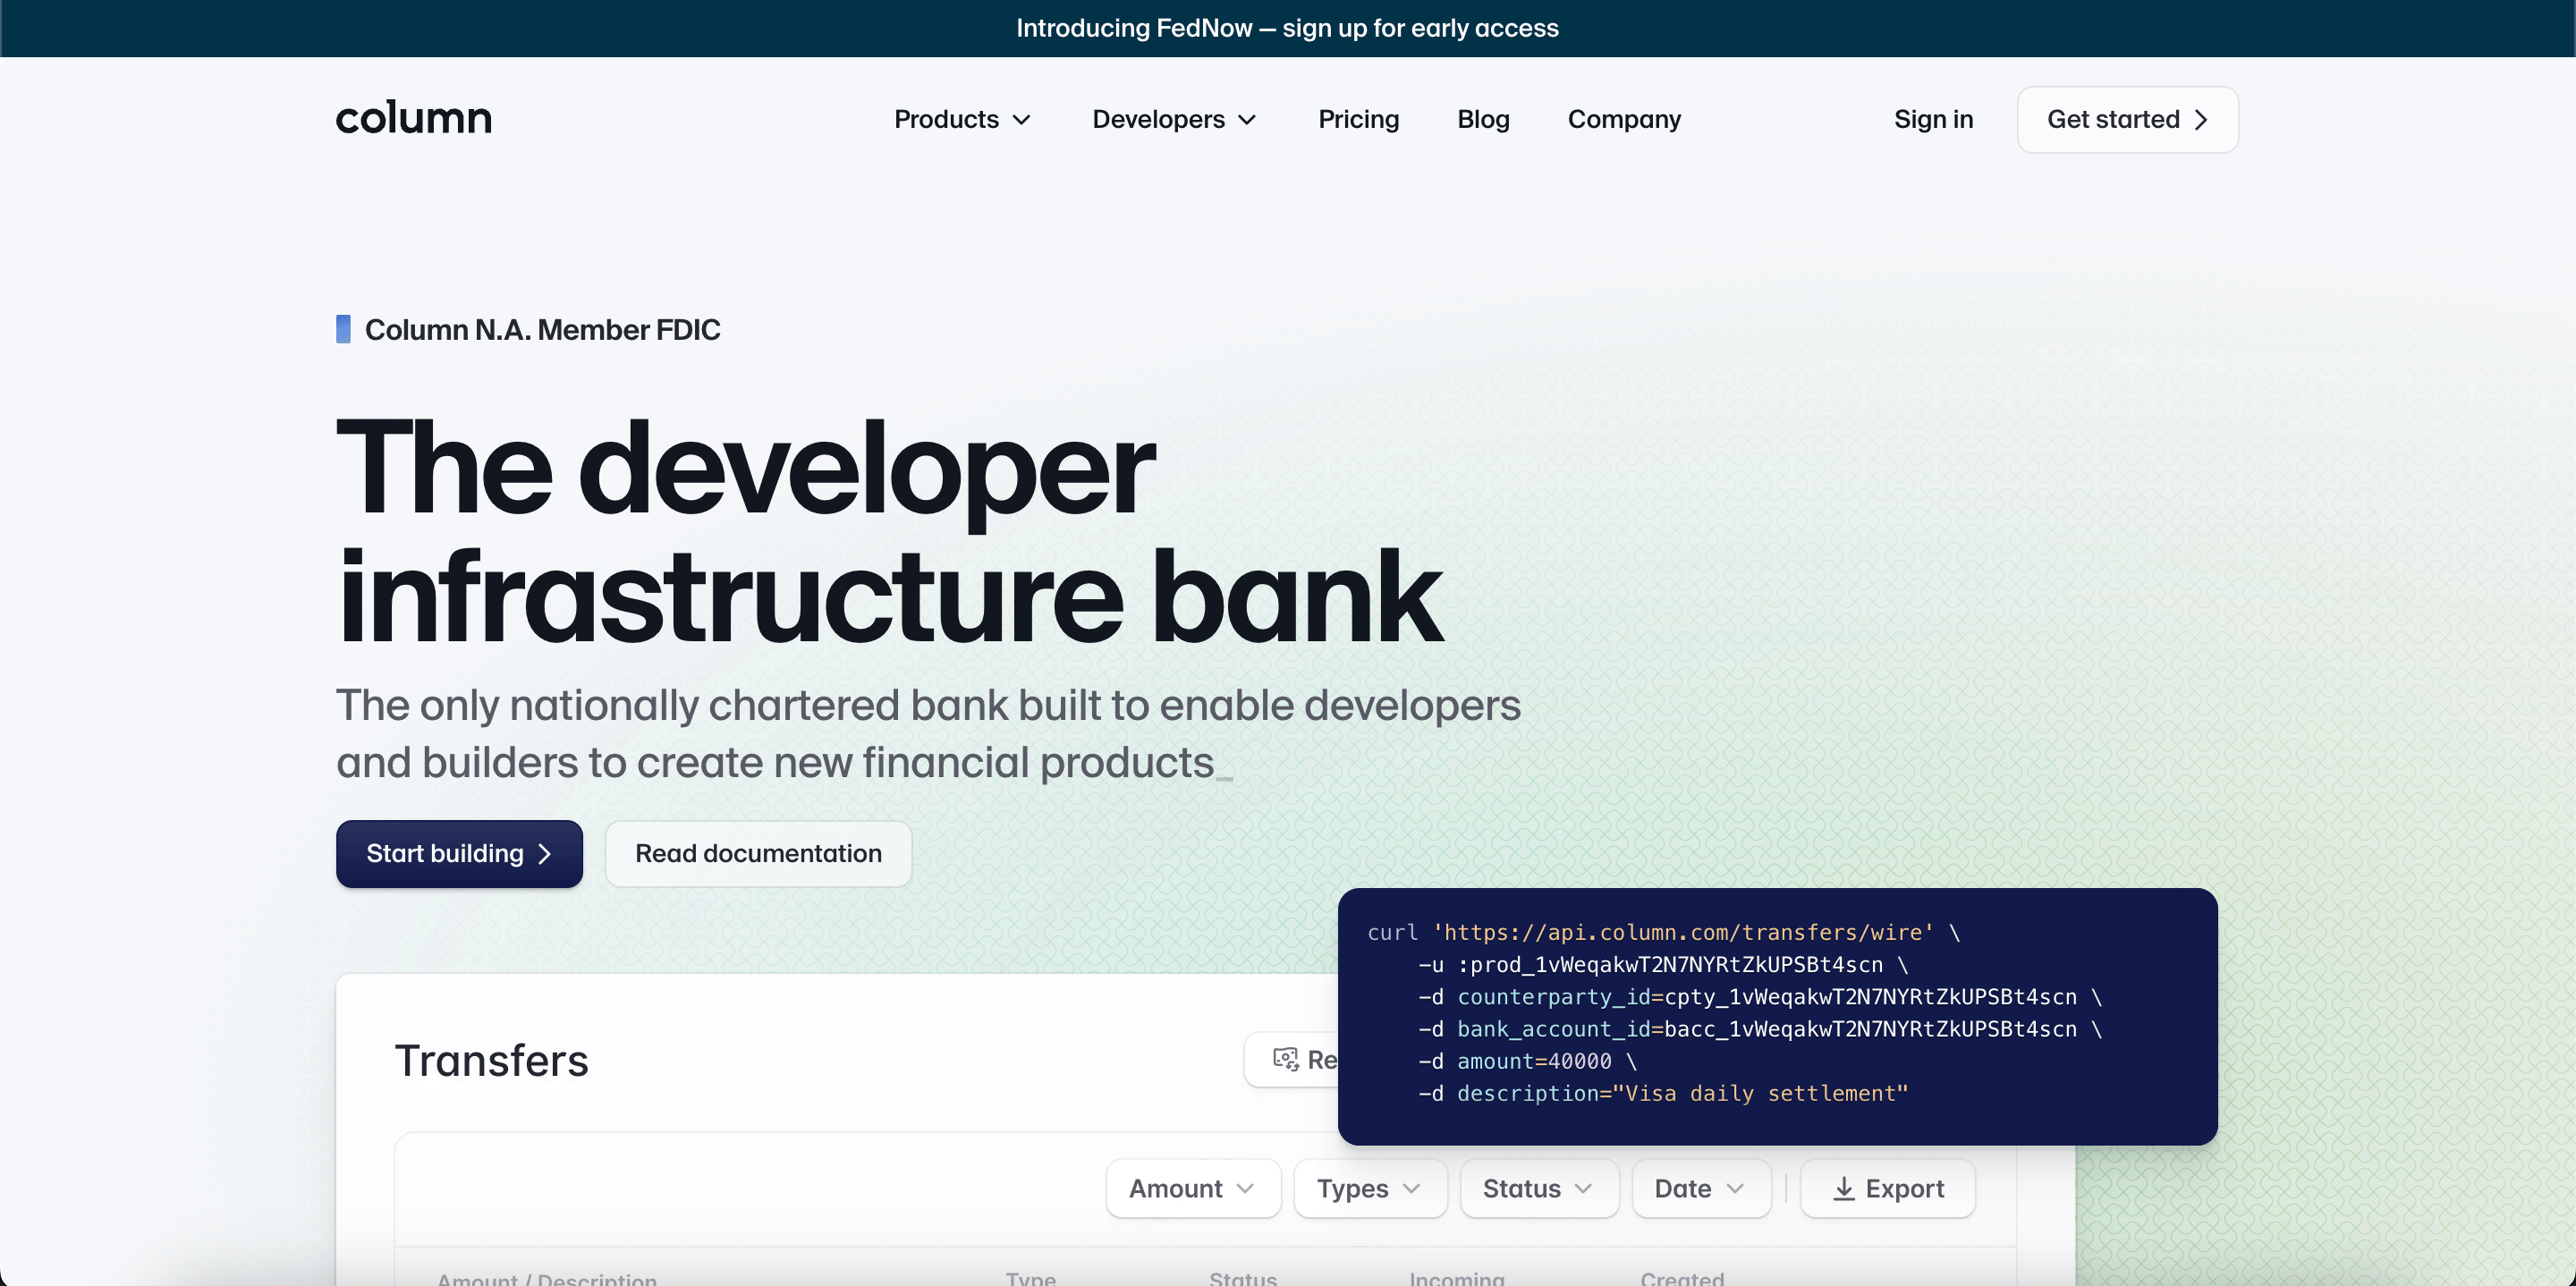Open the Company page
This screenshot has height=1286, width=2576.
pos(1624,120)
